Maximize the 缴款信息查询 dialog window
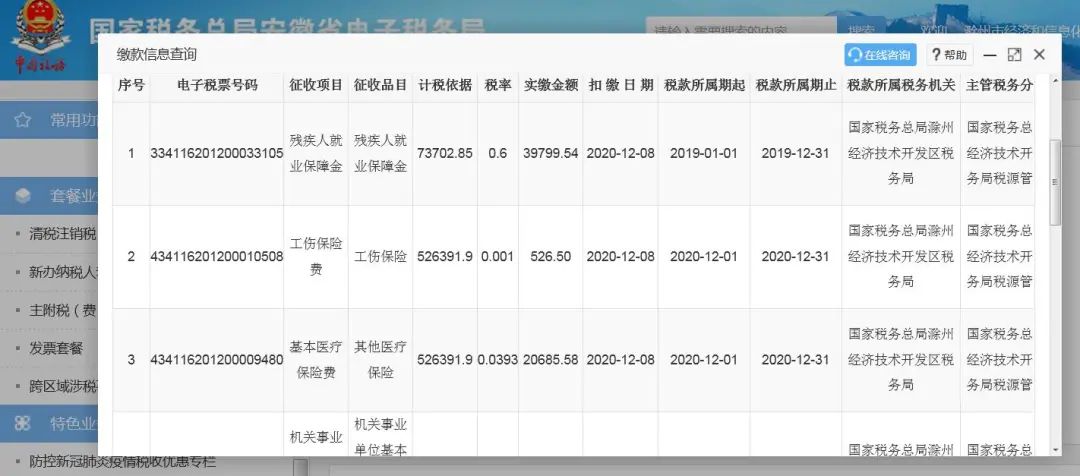Screen dimensions: 1080x476 point(1014,55)
